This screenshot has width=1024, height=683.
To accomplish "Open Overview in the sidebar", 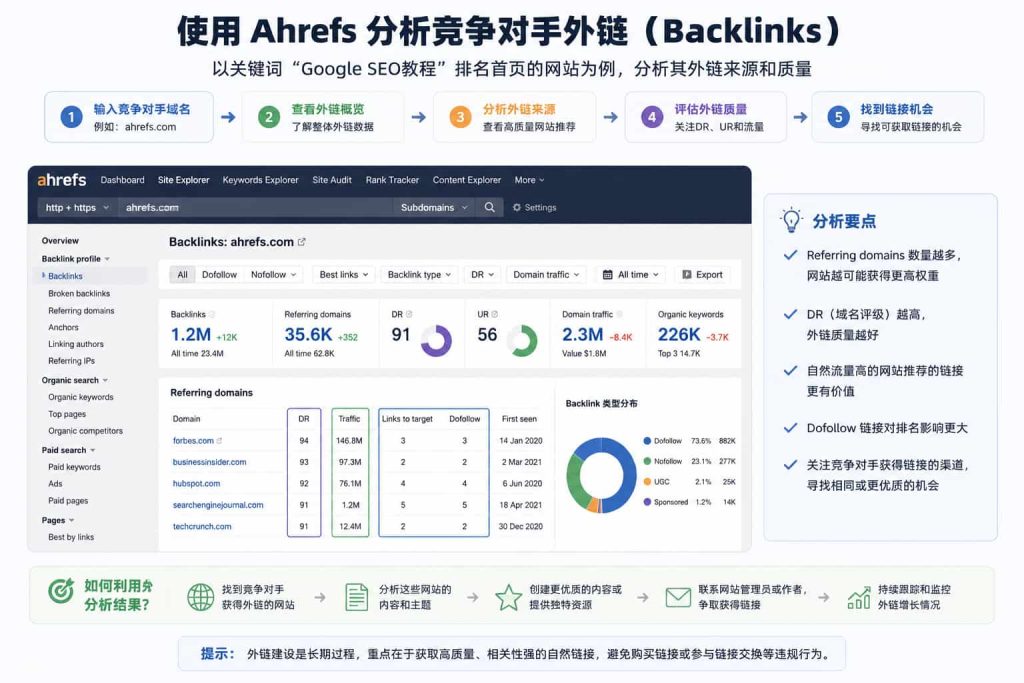I will pos(60,240).
